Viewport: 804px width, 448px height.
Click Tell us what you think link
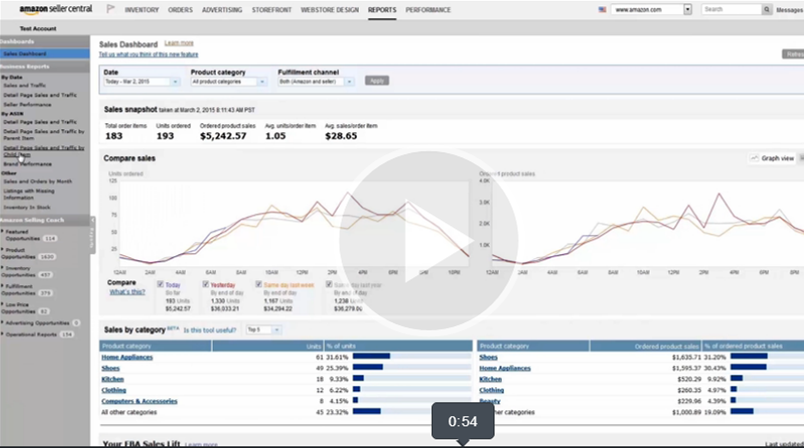pos(148,54)
